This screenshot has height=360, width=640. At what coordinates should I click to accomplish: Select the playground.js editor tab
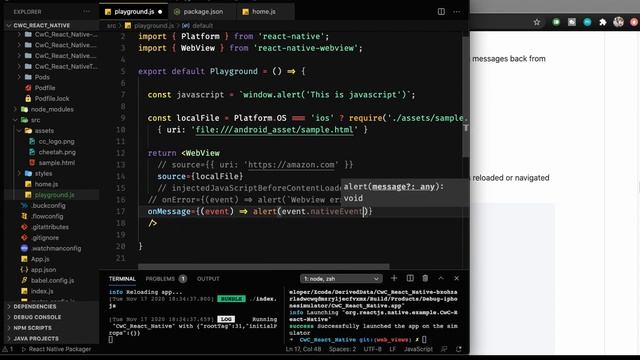click(134, 12)
